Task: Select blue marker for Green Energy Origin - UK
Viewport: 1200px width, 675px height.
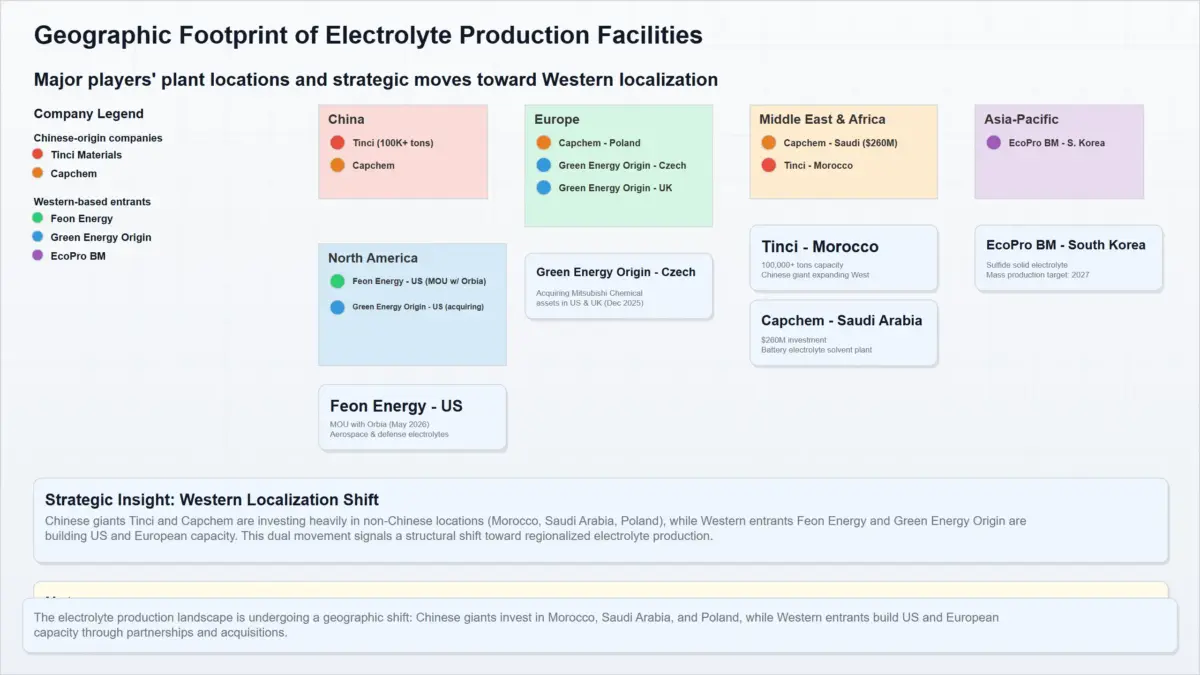Action: [x=543, y=188]
